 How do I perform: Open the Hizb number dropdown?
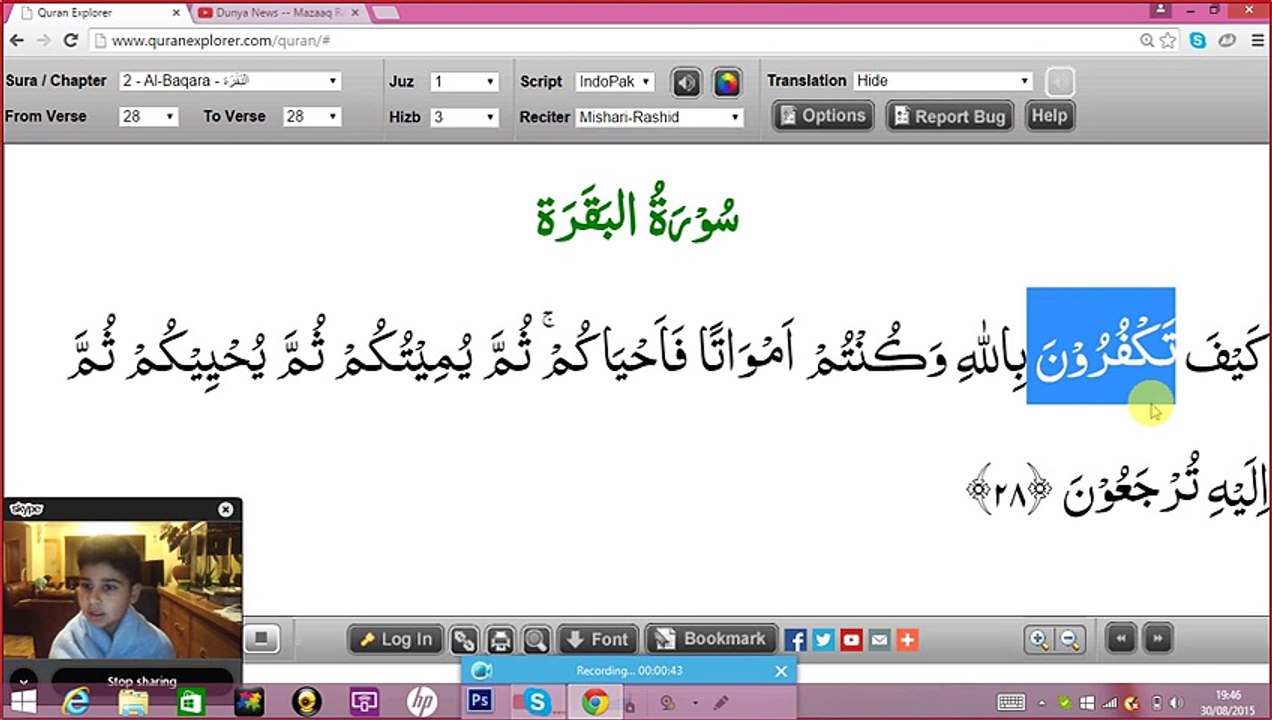[463, 117]
